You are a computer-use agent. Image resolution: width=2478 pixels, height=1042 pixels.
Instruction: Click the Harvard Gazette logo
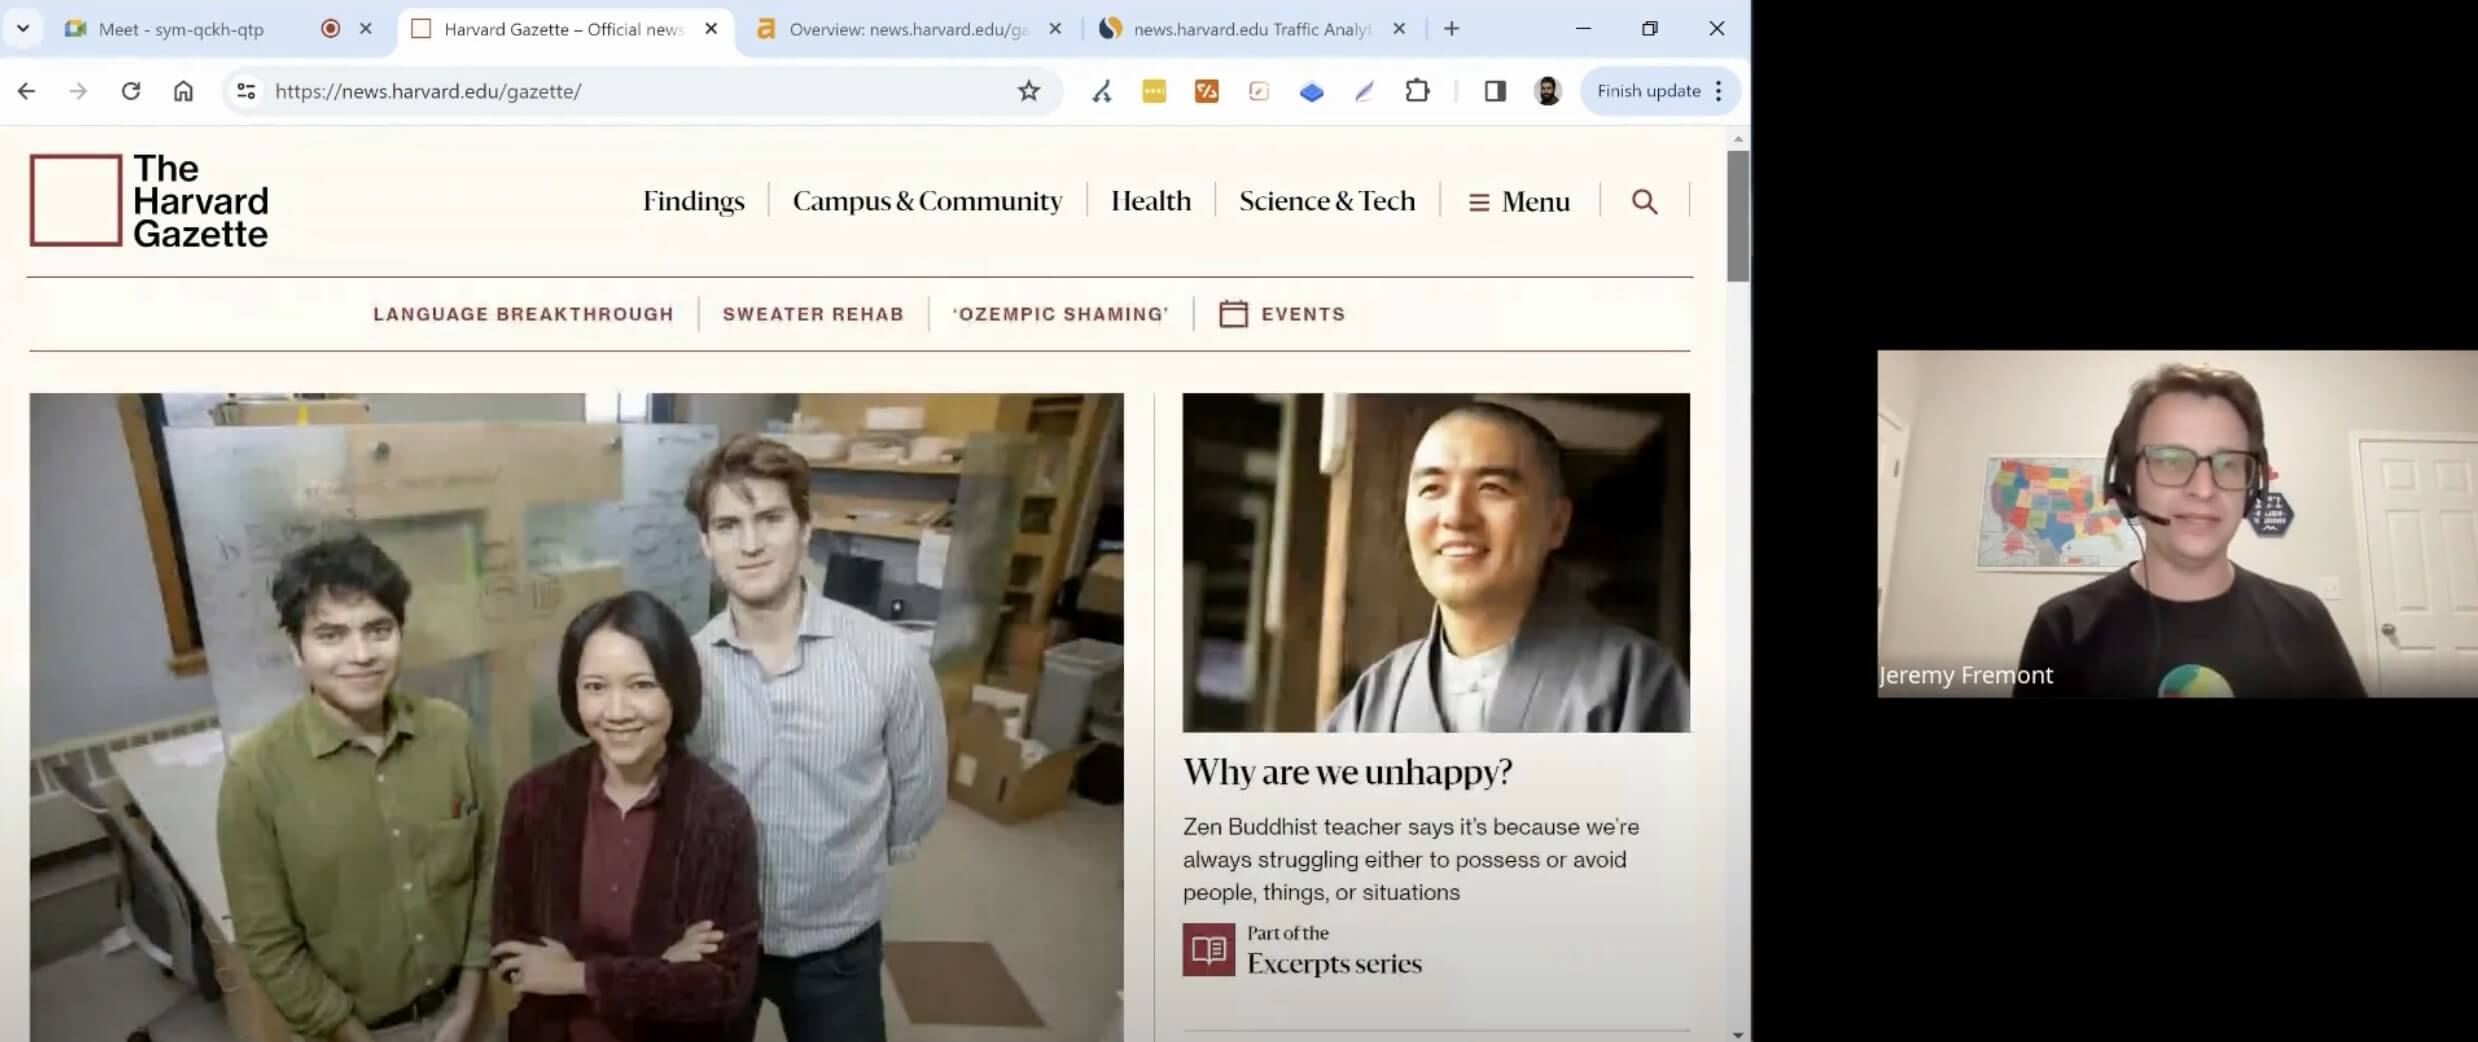(x=149, y=200)
